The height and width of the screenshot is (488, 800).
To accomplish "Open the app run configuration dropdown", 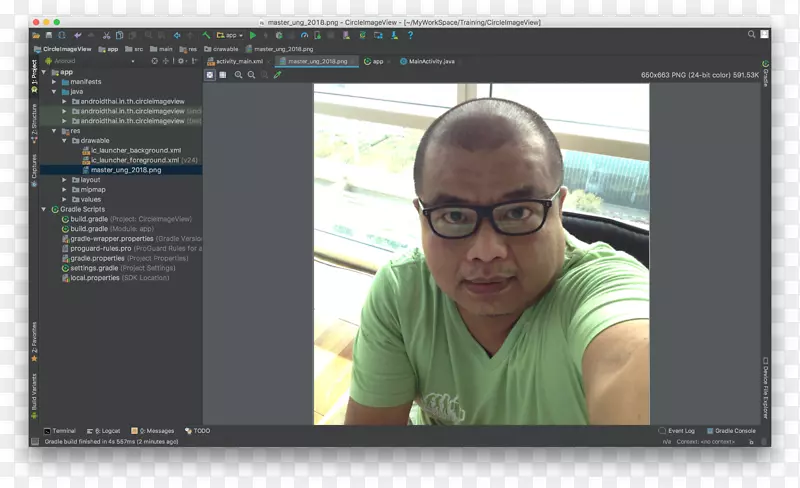I will (230, 35).
